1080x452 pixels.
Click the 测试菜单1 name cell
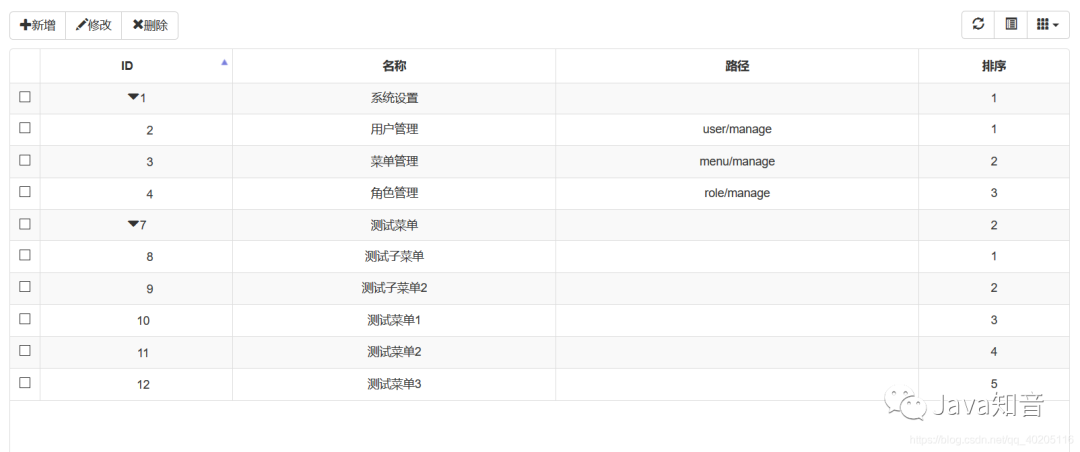tap(394, 320)
